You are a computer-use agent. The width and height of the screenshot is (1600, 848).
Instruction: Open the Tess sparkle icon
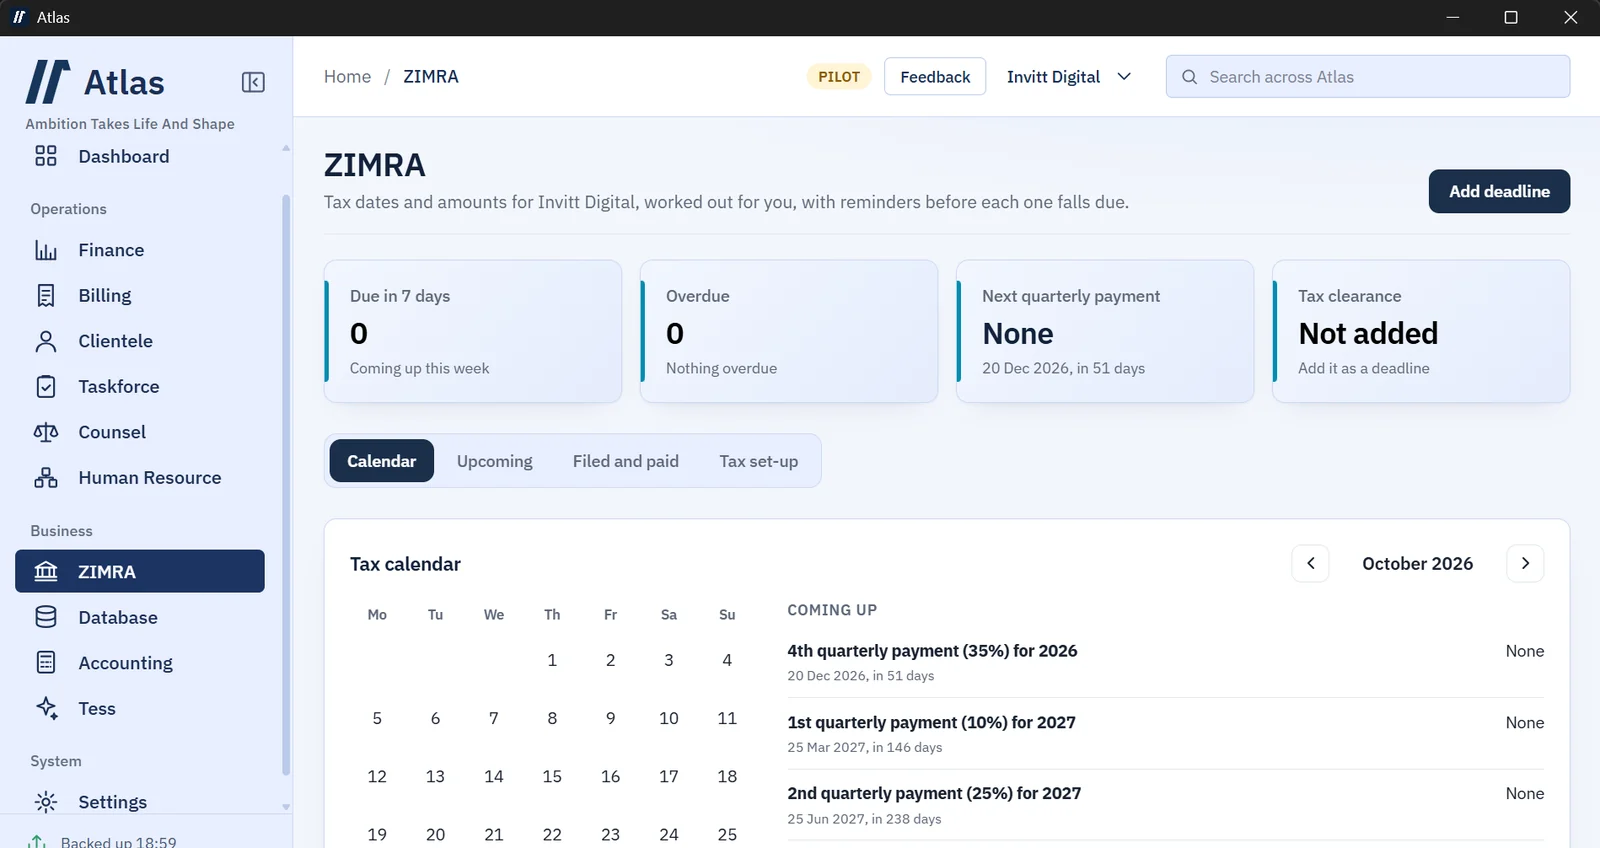pyautogui.click(x=46, y=708)
